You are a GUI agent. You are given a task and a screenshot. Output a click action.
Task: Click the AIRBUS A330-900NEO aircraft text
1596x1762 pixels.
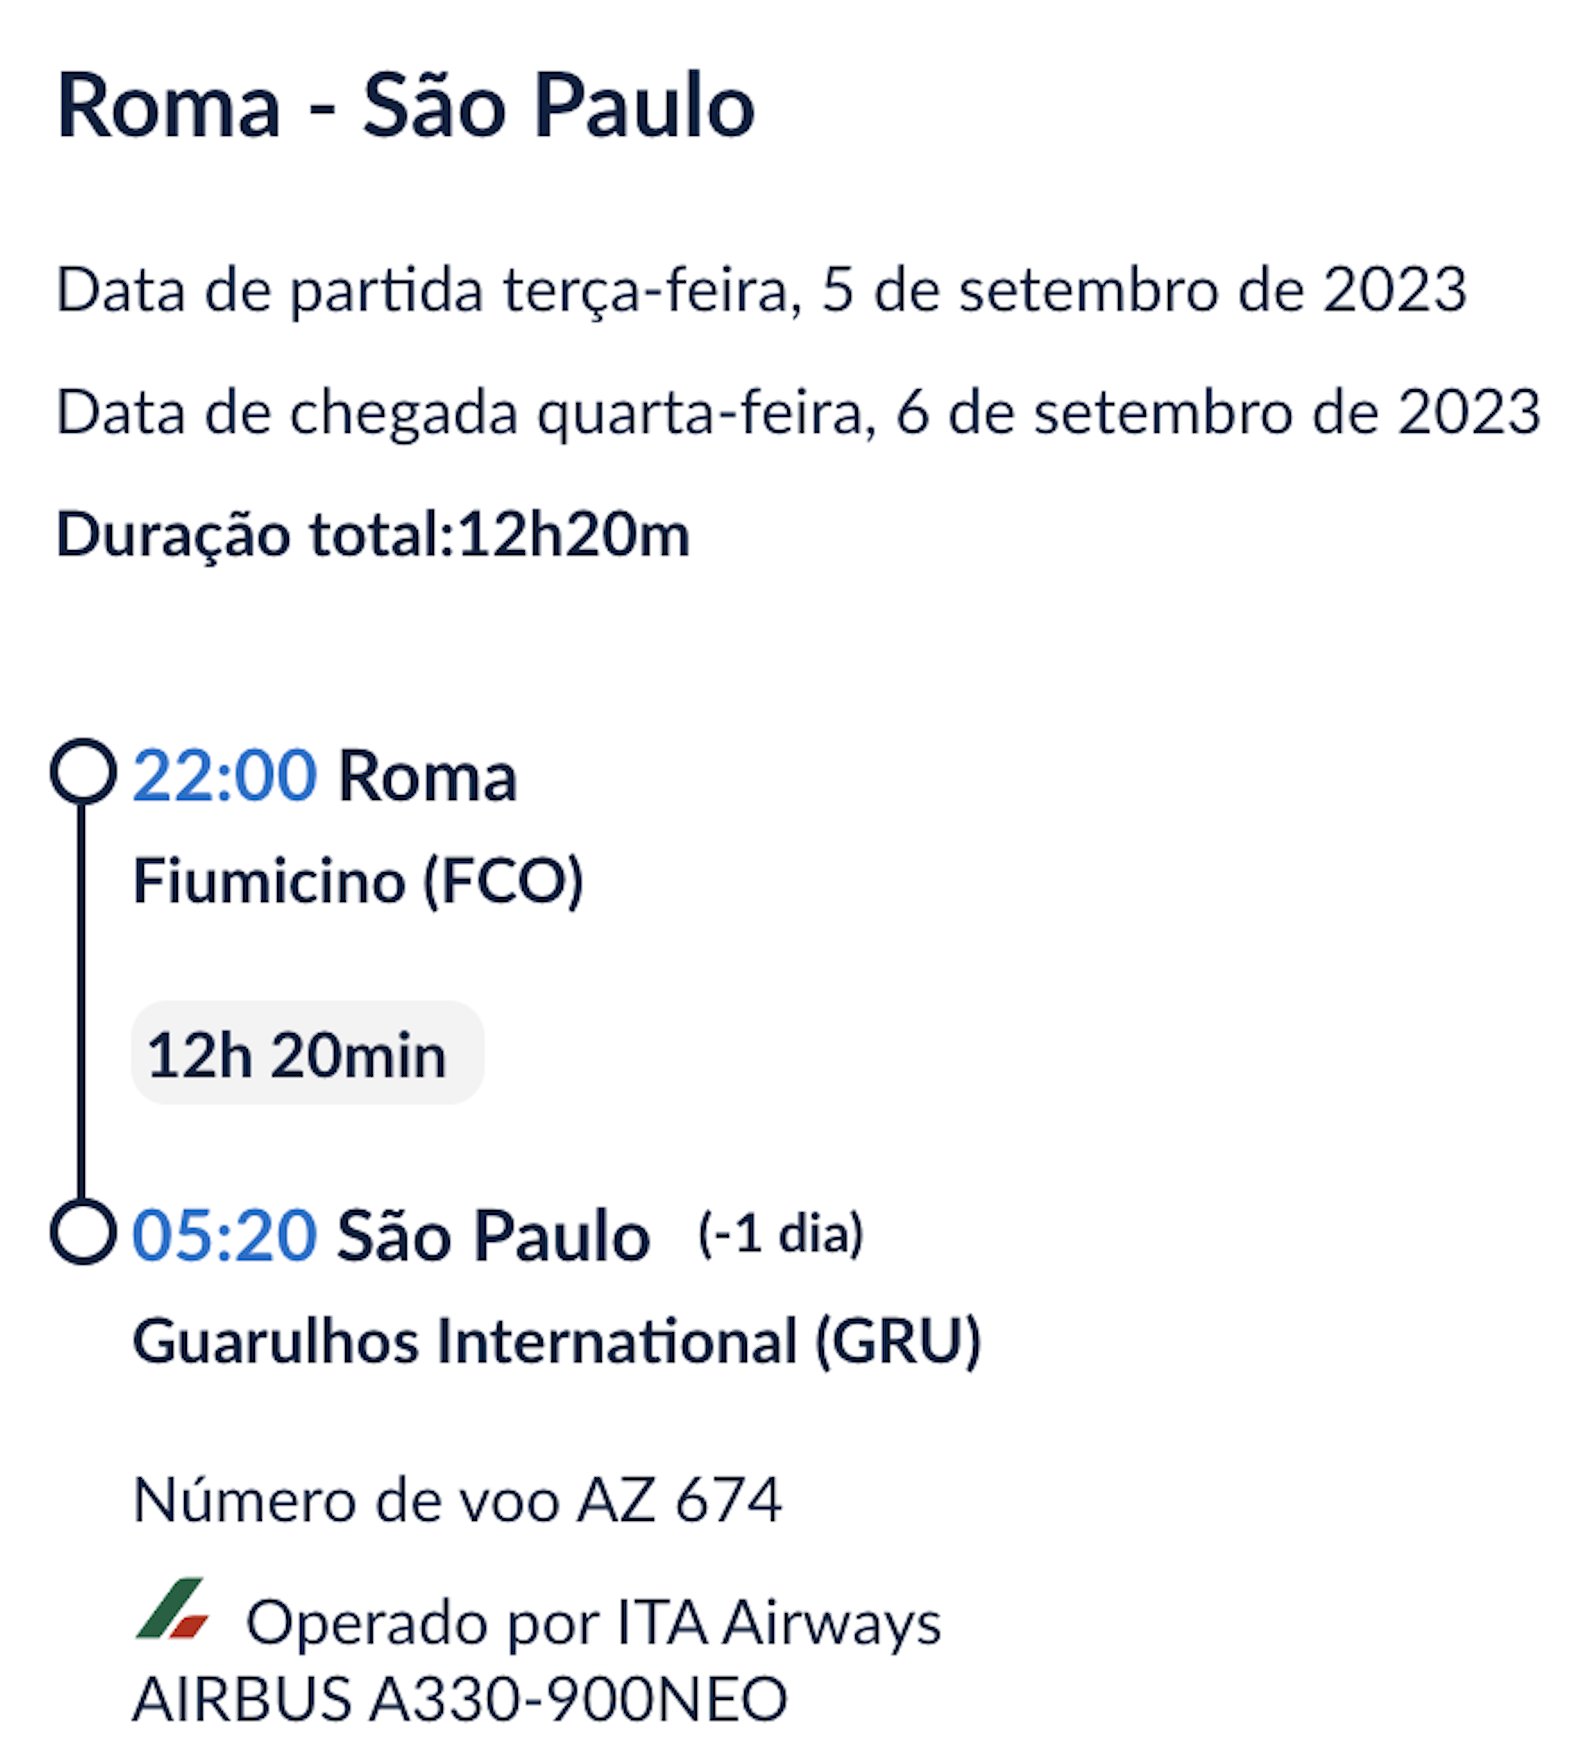click(x=460, y=1699)
